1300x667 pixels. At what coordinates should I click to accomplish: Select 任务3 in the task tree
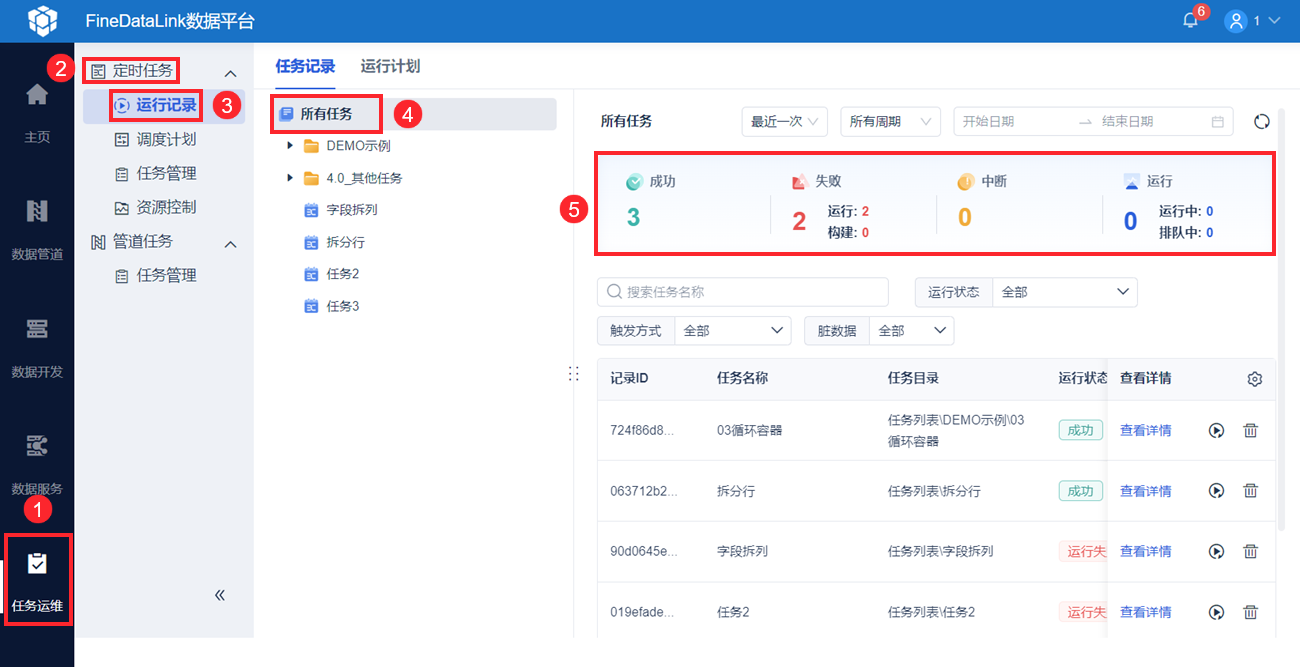[x=342, y=306]
